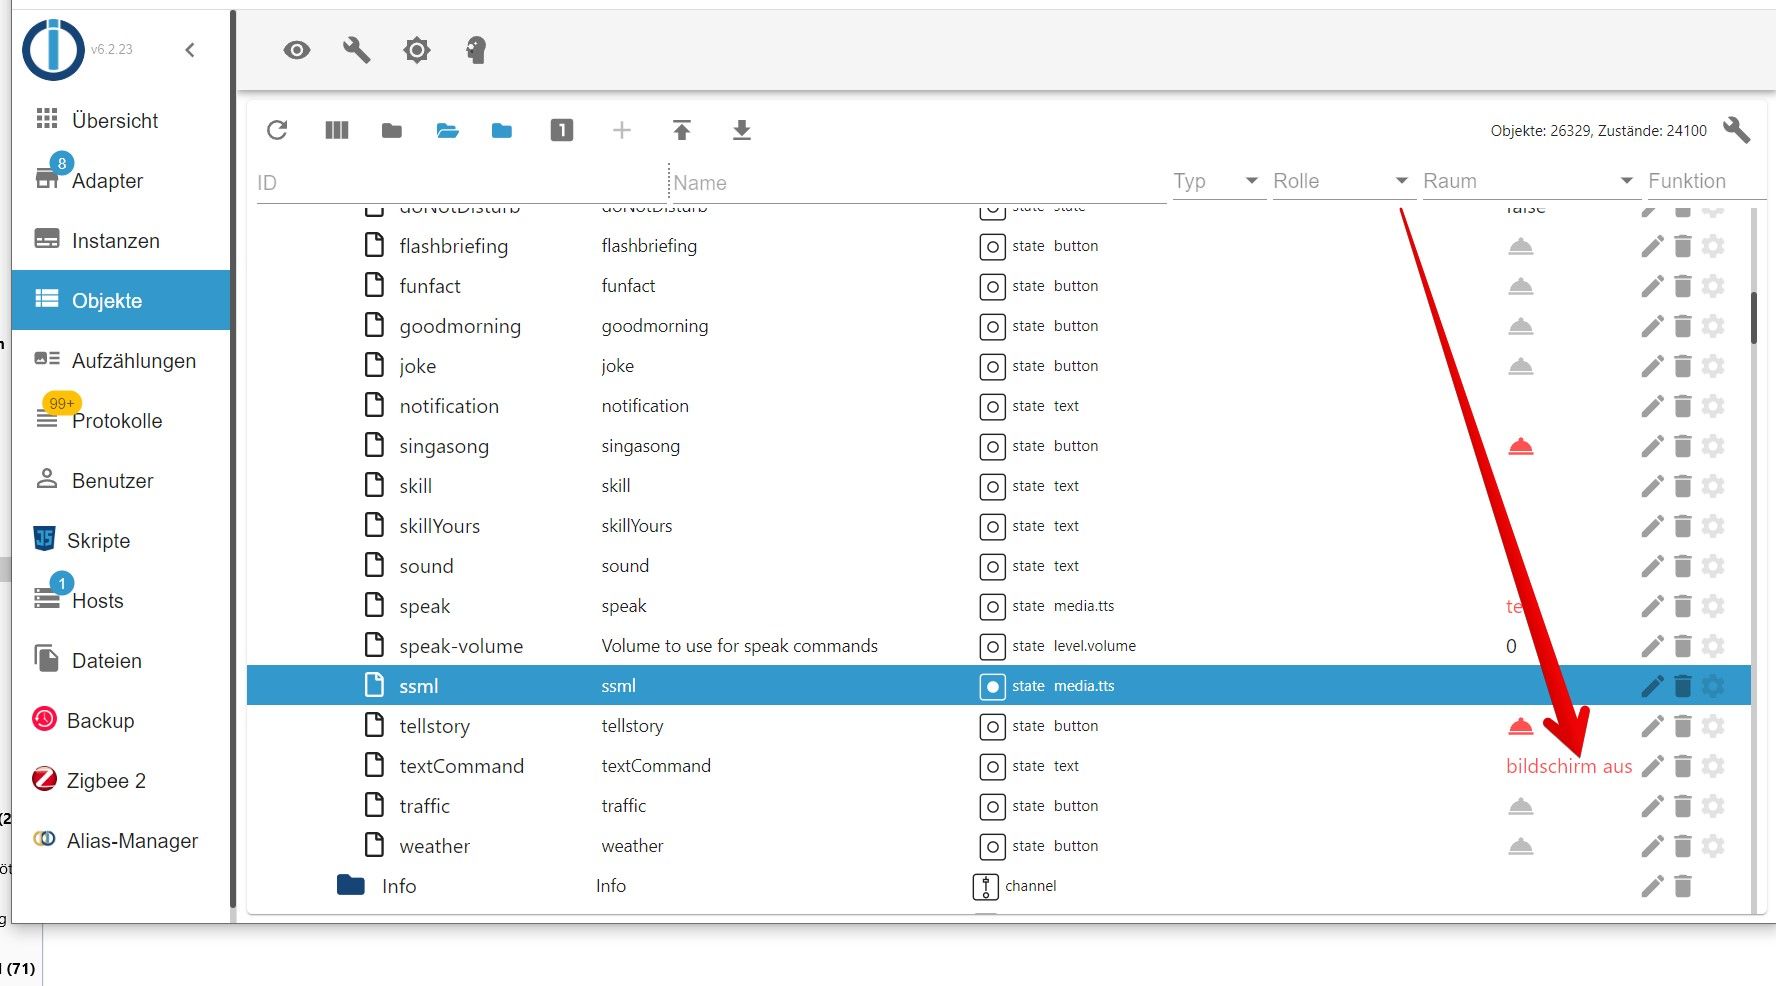The width and height of the screenshot is (1776, 986).
Task: Collapse all folders with dark folder icon
Action: [x=392, y=130]
